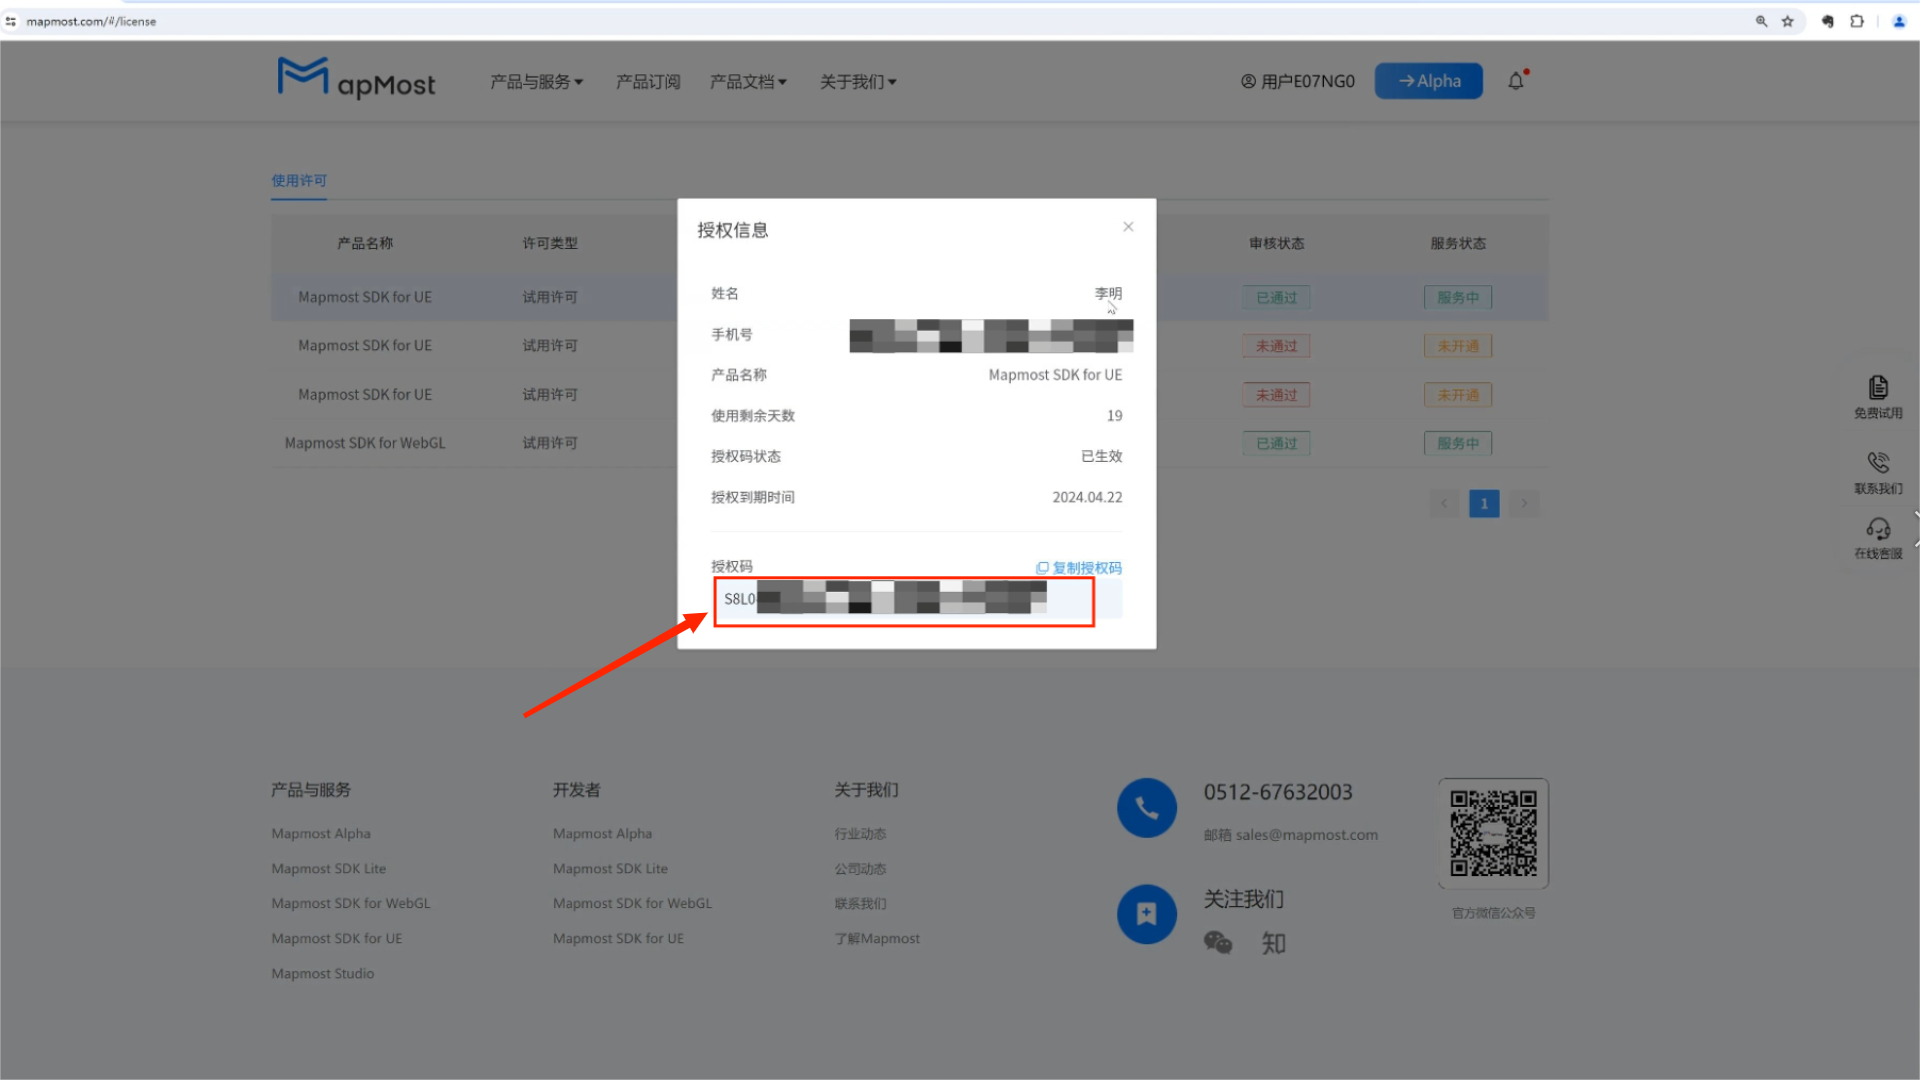
Task: Open the 用户E07NG0 account menu
Action: 1298,81
